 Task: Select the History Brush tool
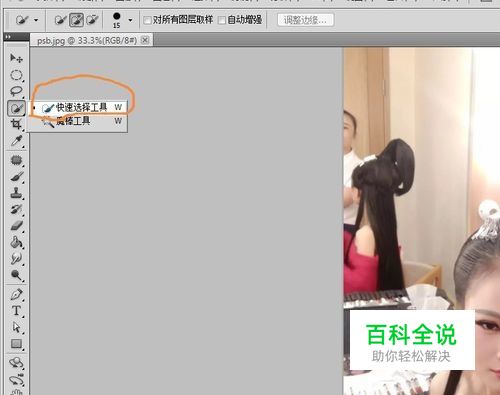click(x=16, y=209)
